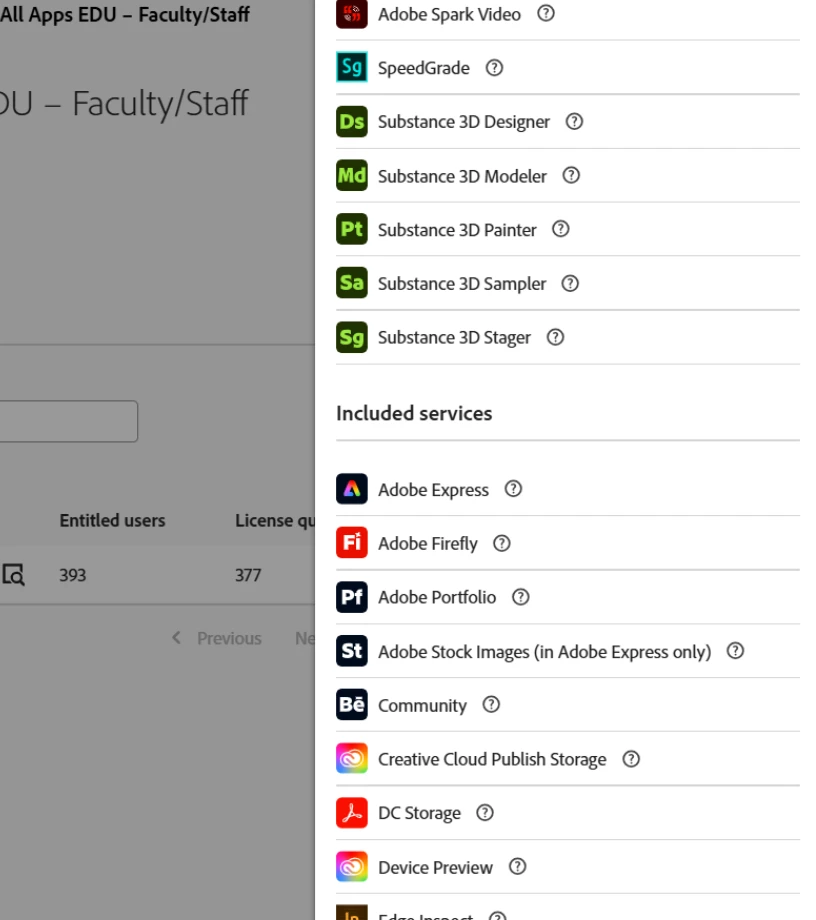
Task: Go to Previous page of results
Action: (216, 638)
